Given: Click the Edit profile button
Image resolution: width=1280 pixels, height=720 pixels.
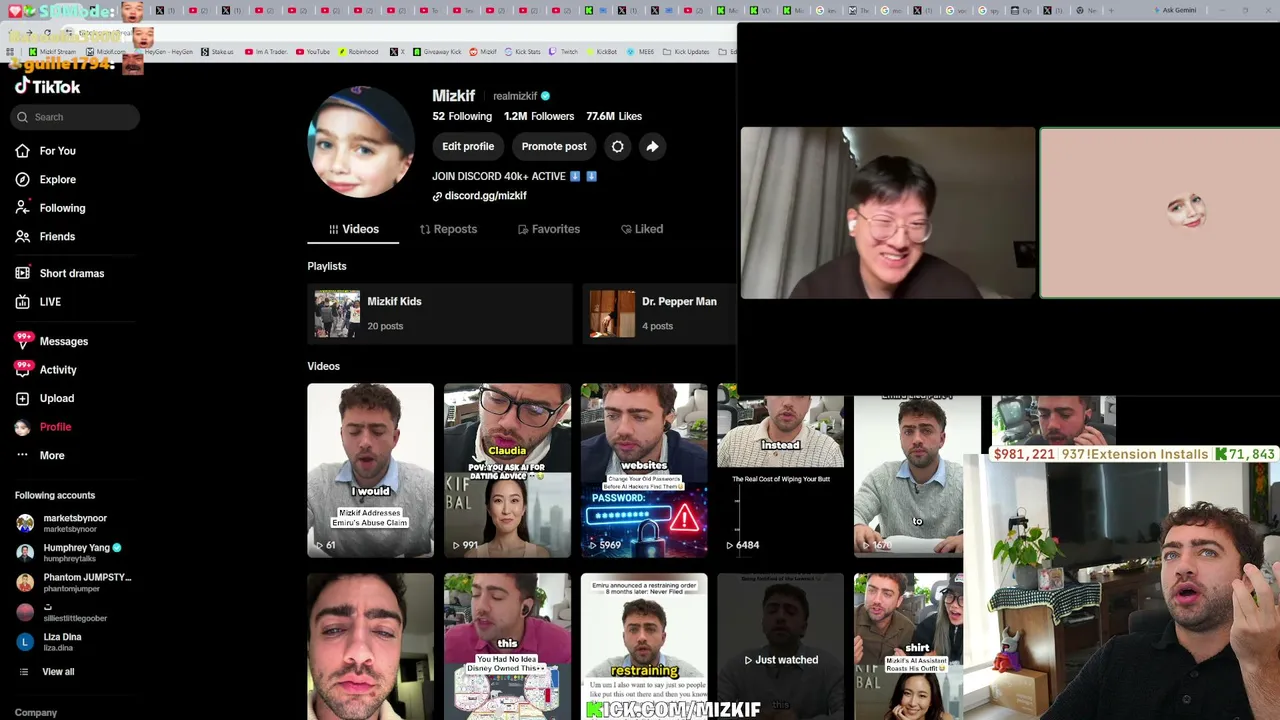Looking at the screenshot, I should (468, 147).
